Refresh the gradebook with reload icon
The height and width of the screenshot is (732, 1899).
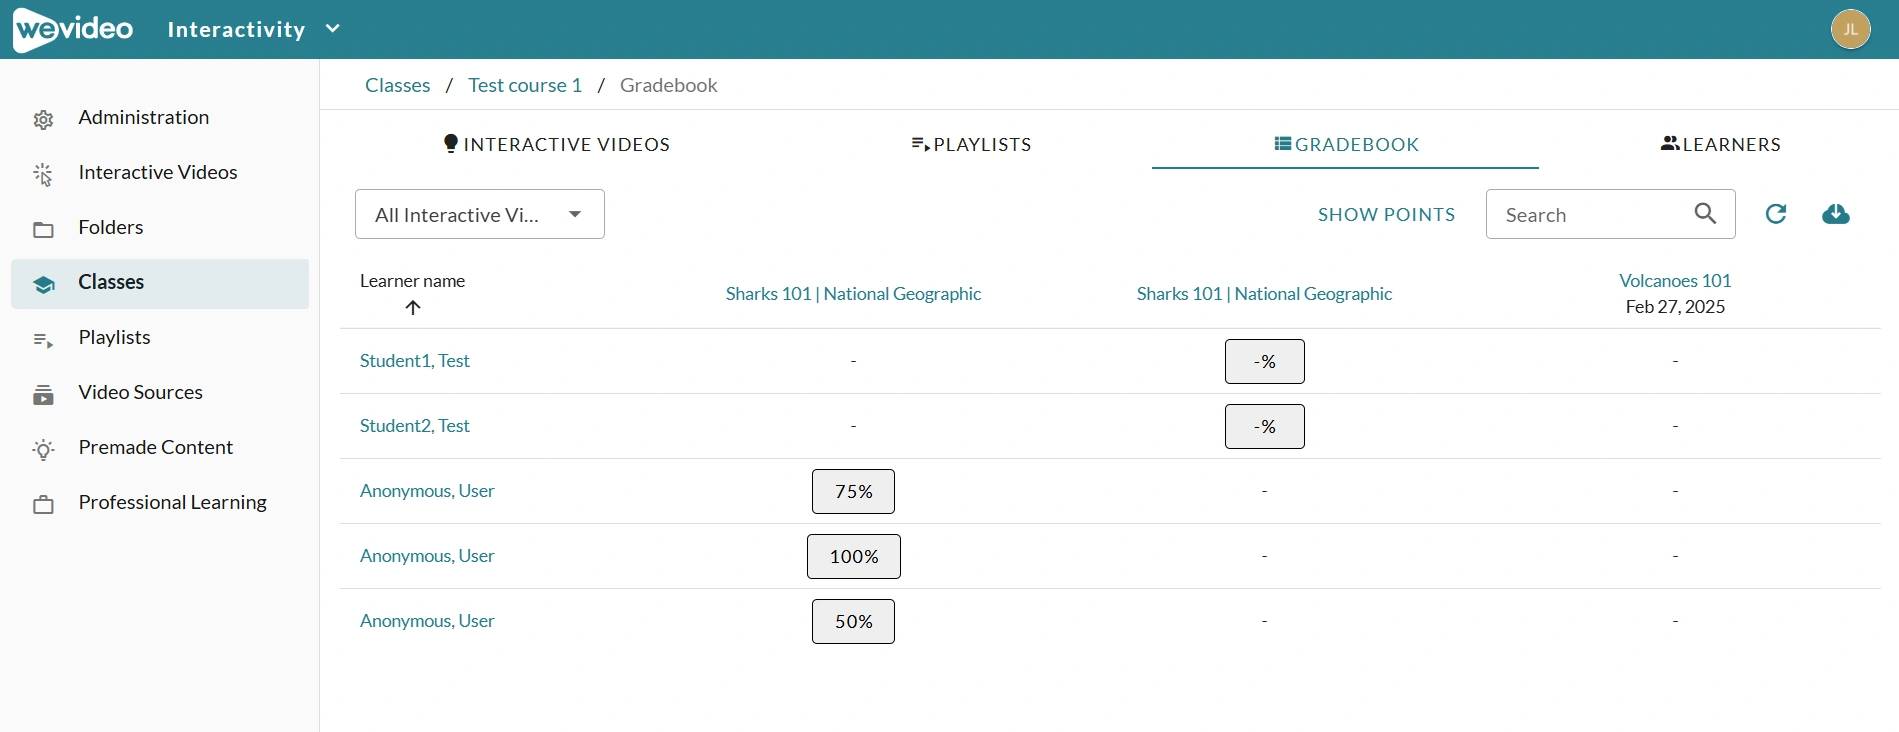(x=1776, y=213)
